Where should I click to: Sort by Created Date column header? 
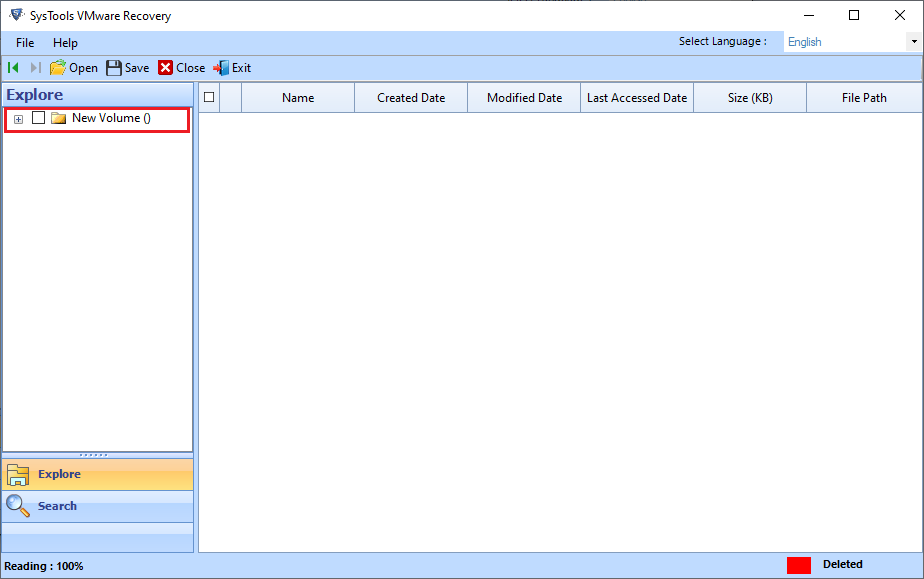tap(411, 98)
